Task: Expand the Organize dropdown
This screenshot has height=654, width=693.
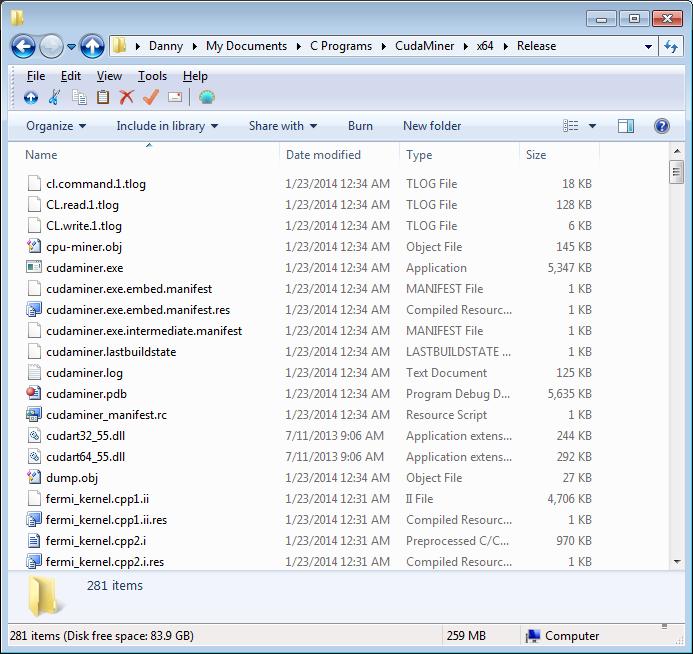Action: tap(56, 126)
